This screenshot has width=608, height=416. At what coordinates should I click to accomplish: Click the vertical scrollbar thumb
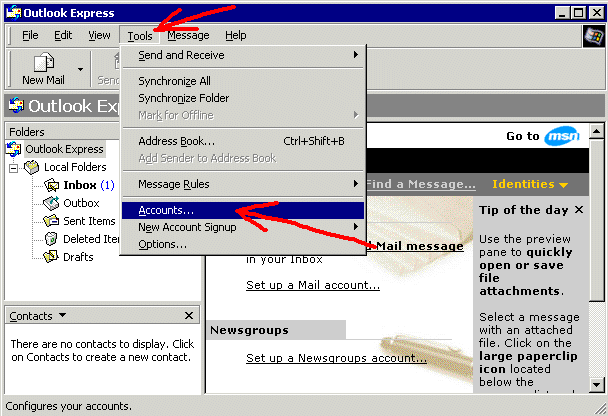pyautogui.click(x=596, y=219)
